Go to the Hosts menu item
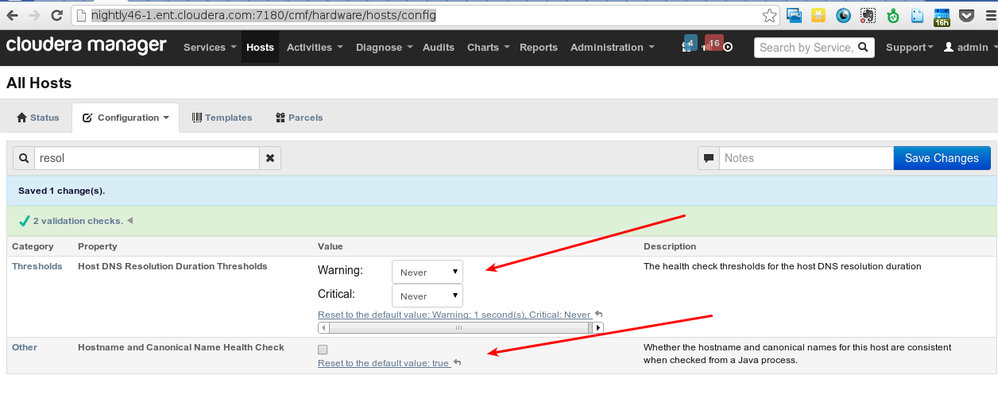 click(x=260, y=47)
